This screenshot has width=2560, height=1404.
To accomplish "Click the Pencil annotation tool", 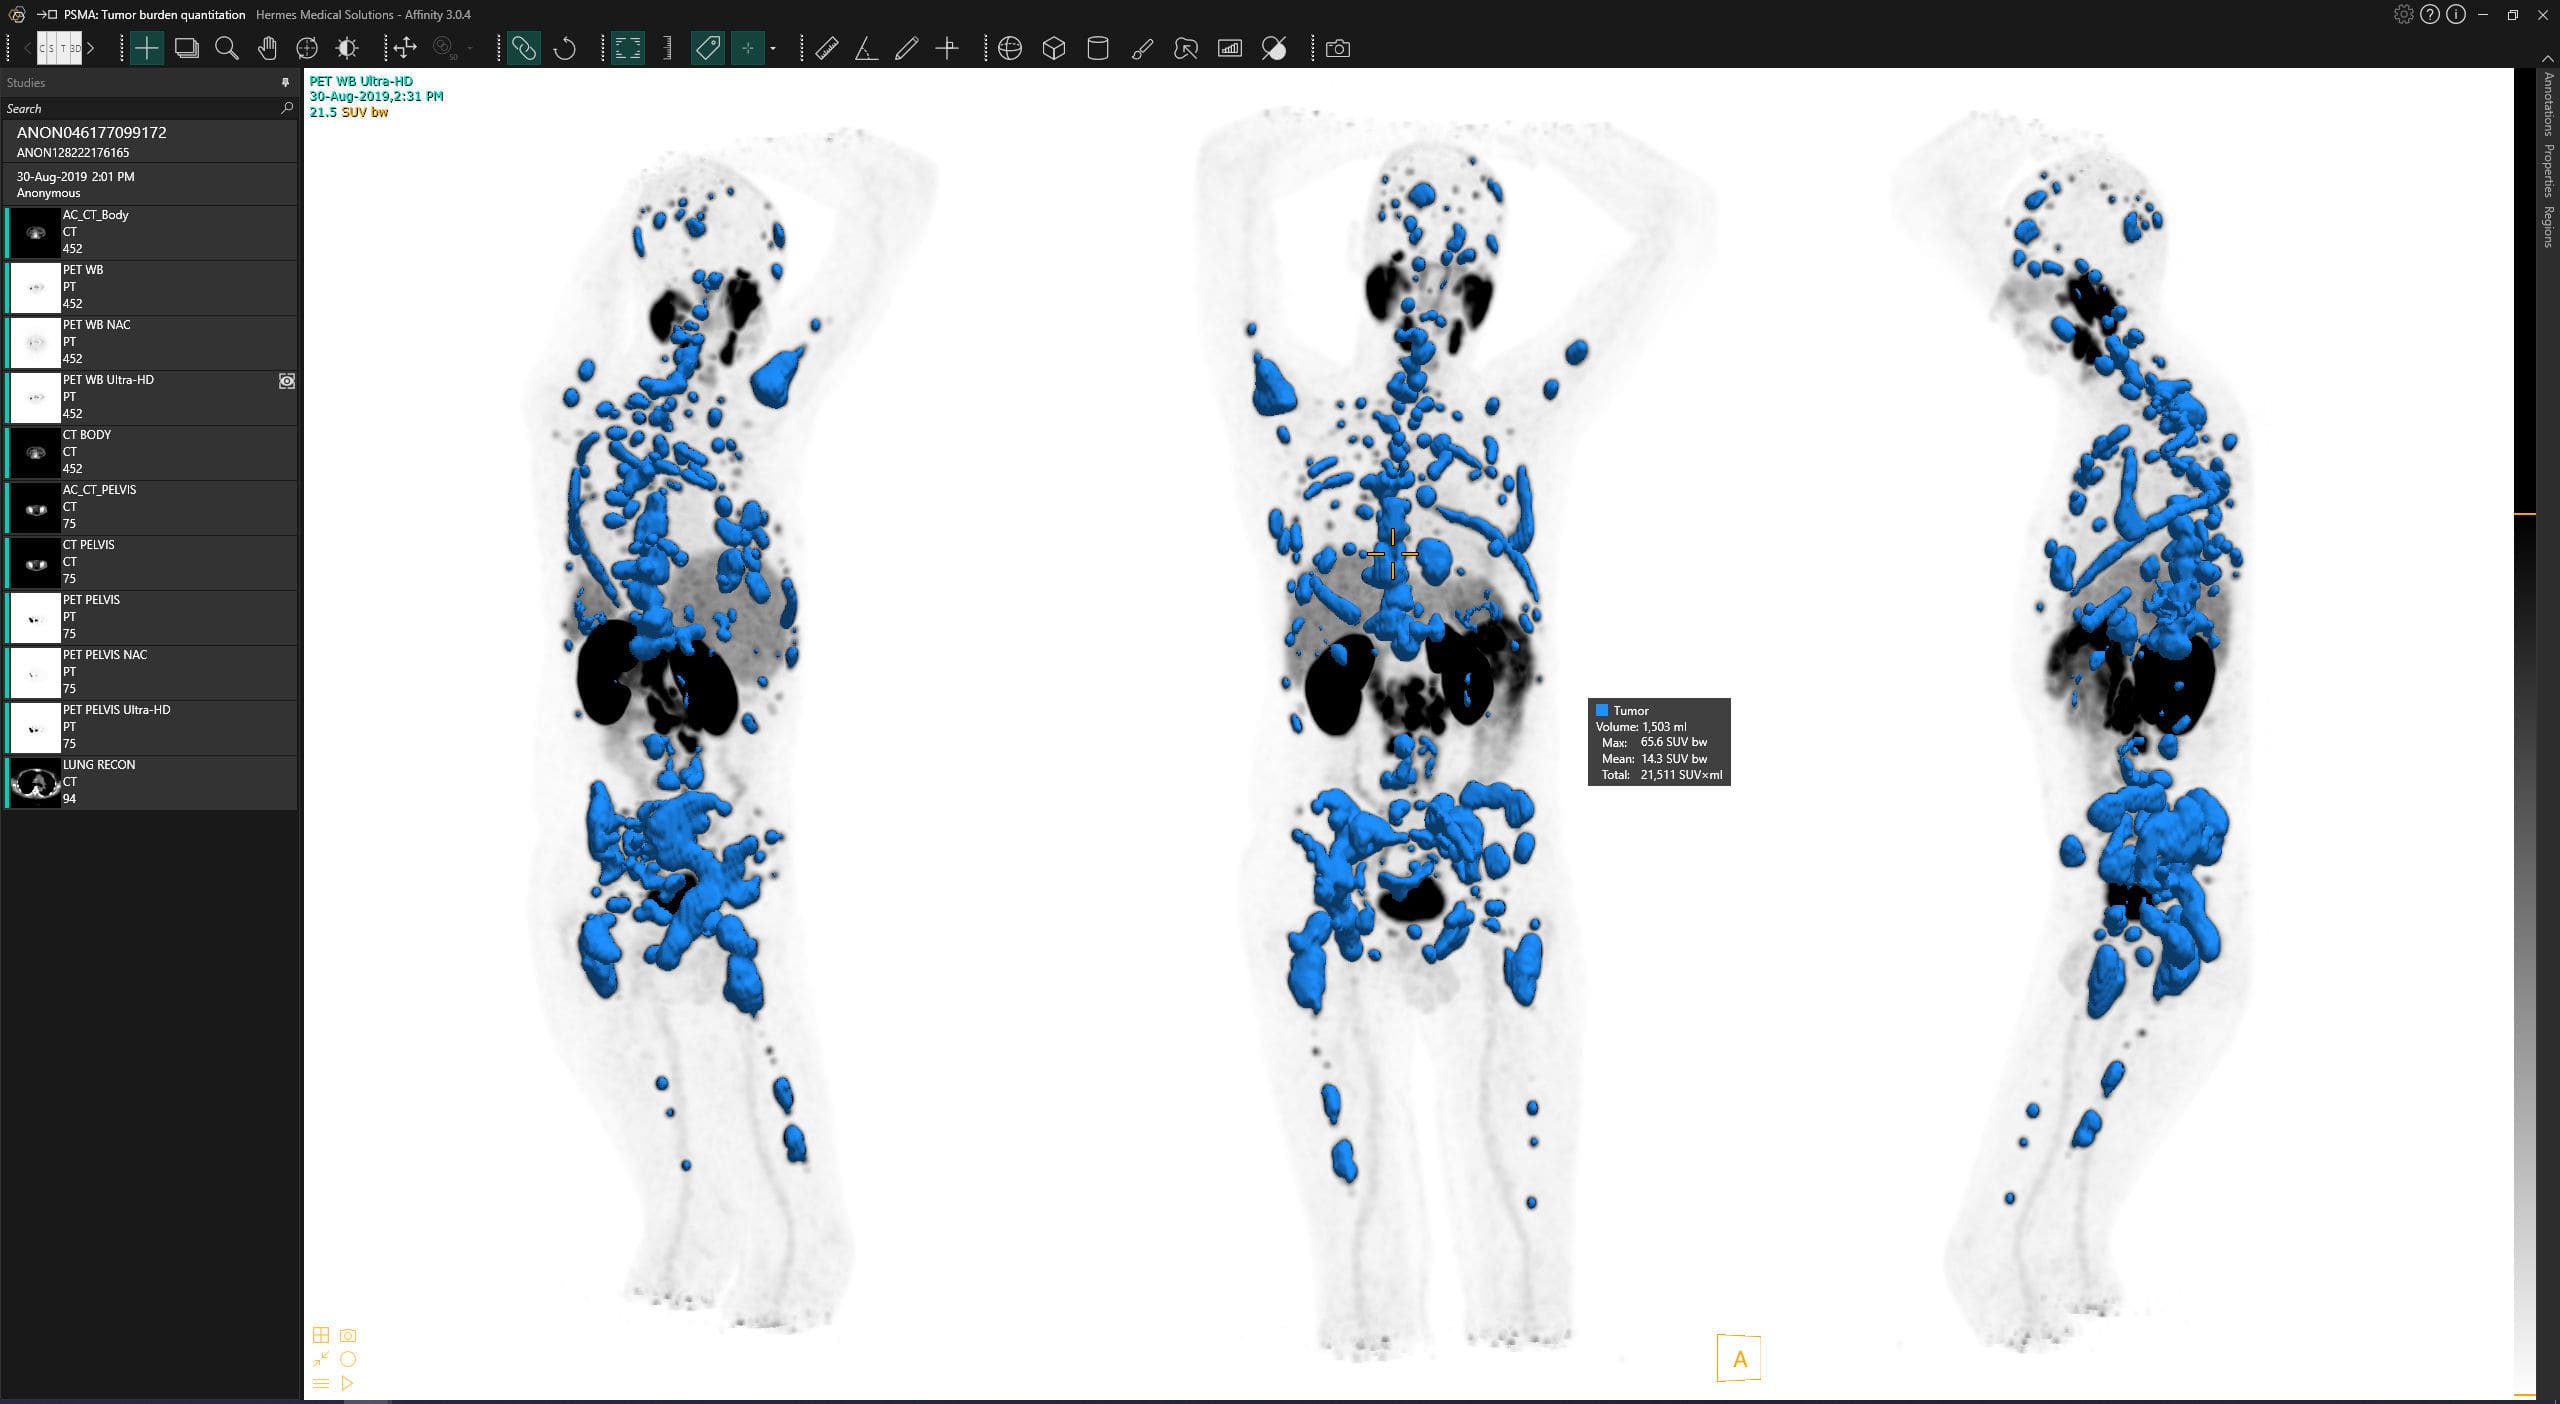I will pos(906,48).
